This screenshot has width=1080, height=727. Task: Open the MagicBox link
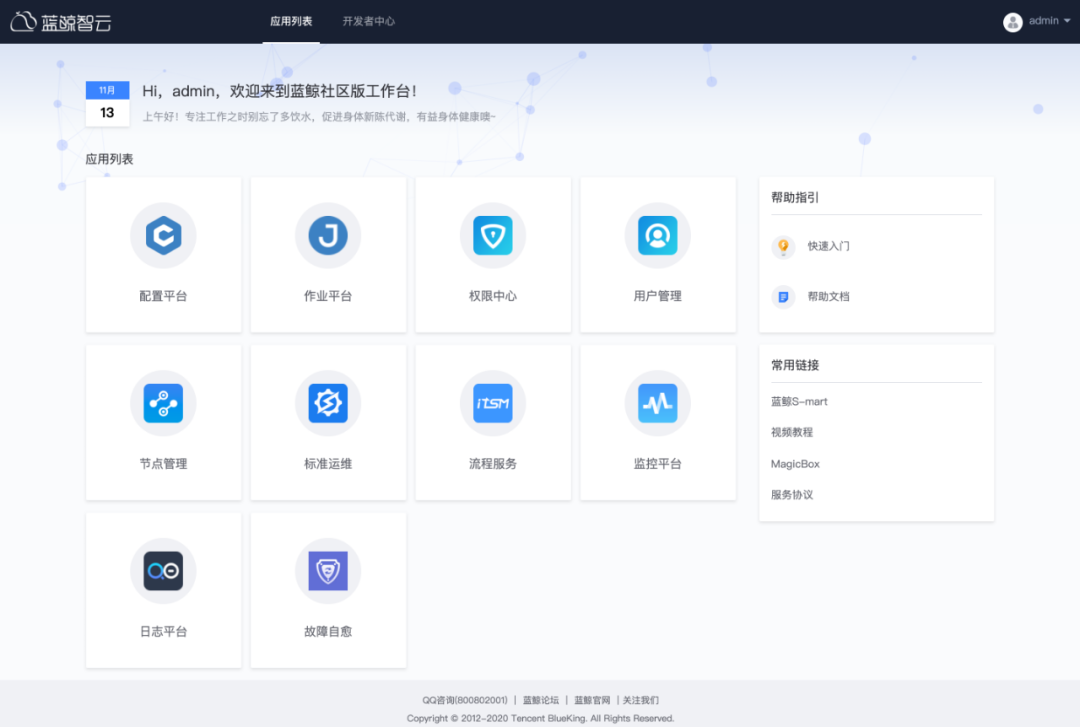click(x=795, y=464)
